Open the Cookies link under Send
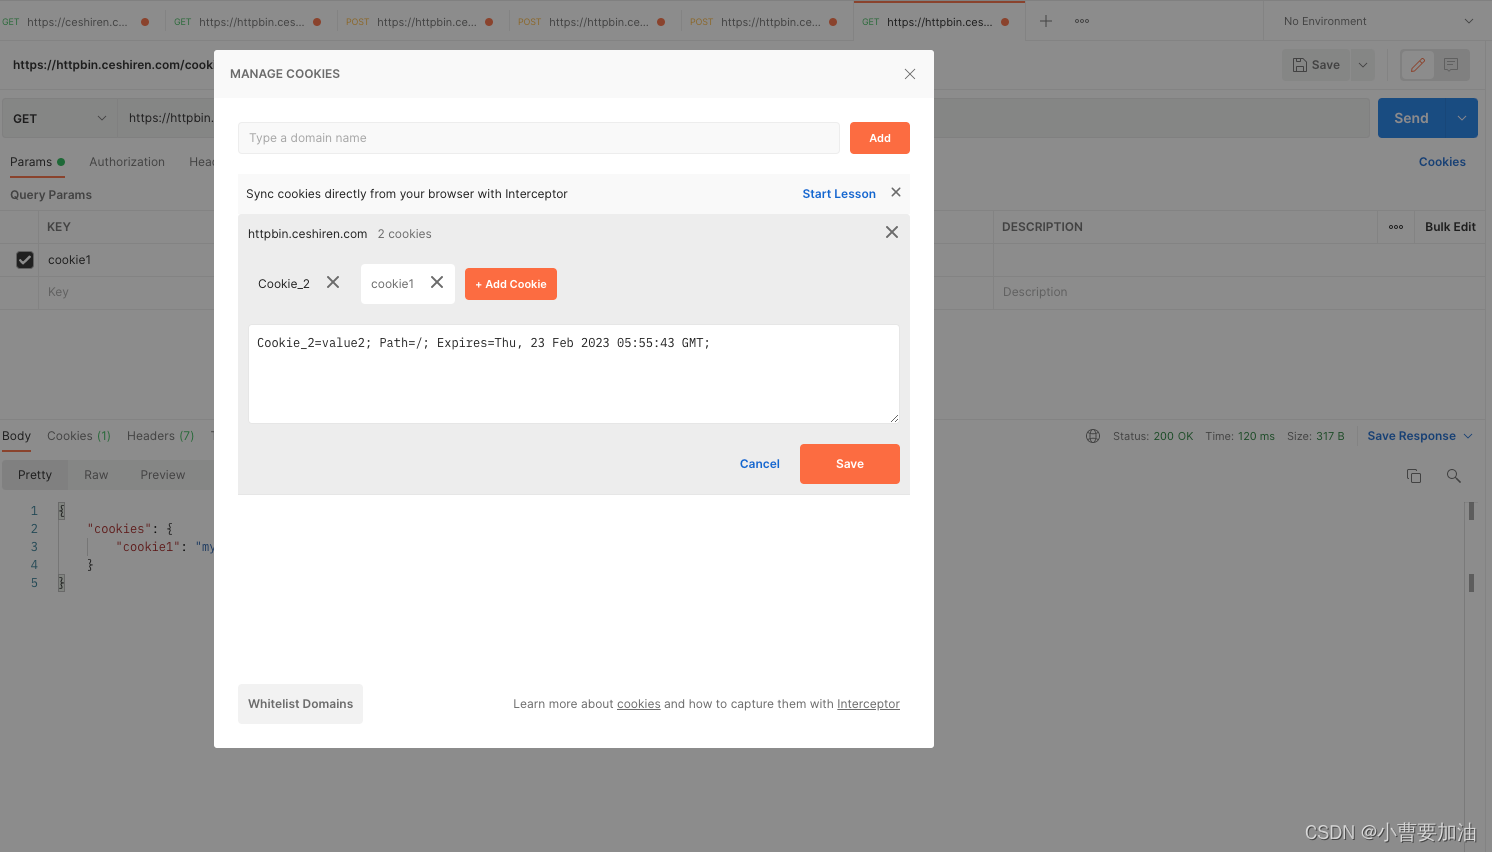 click(1442, 162)
